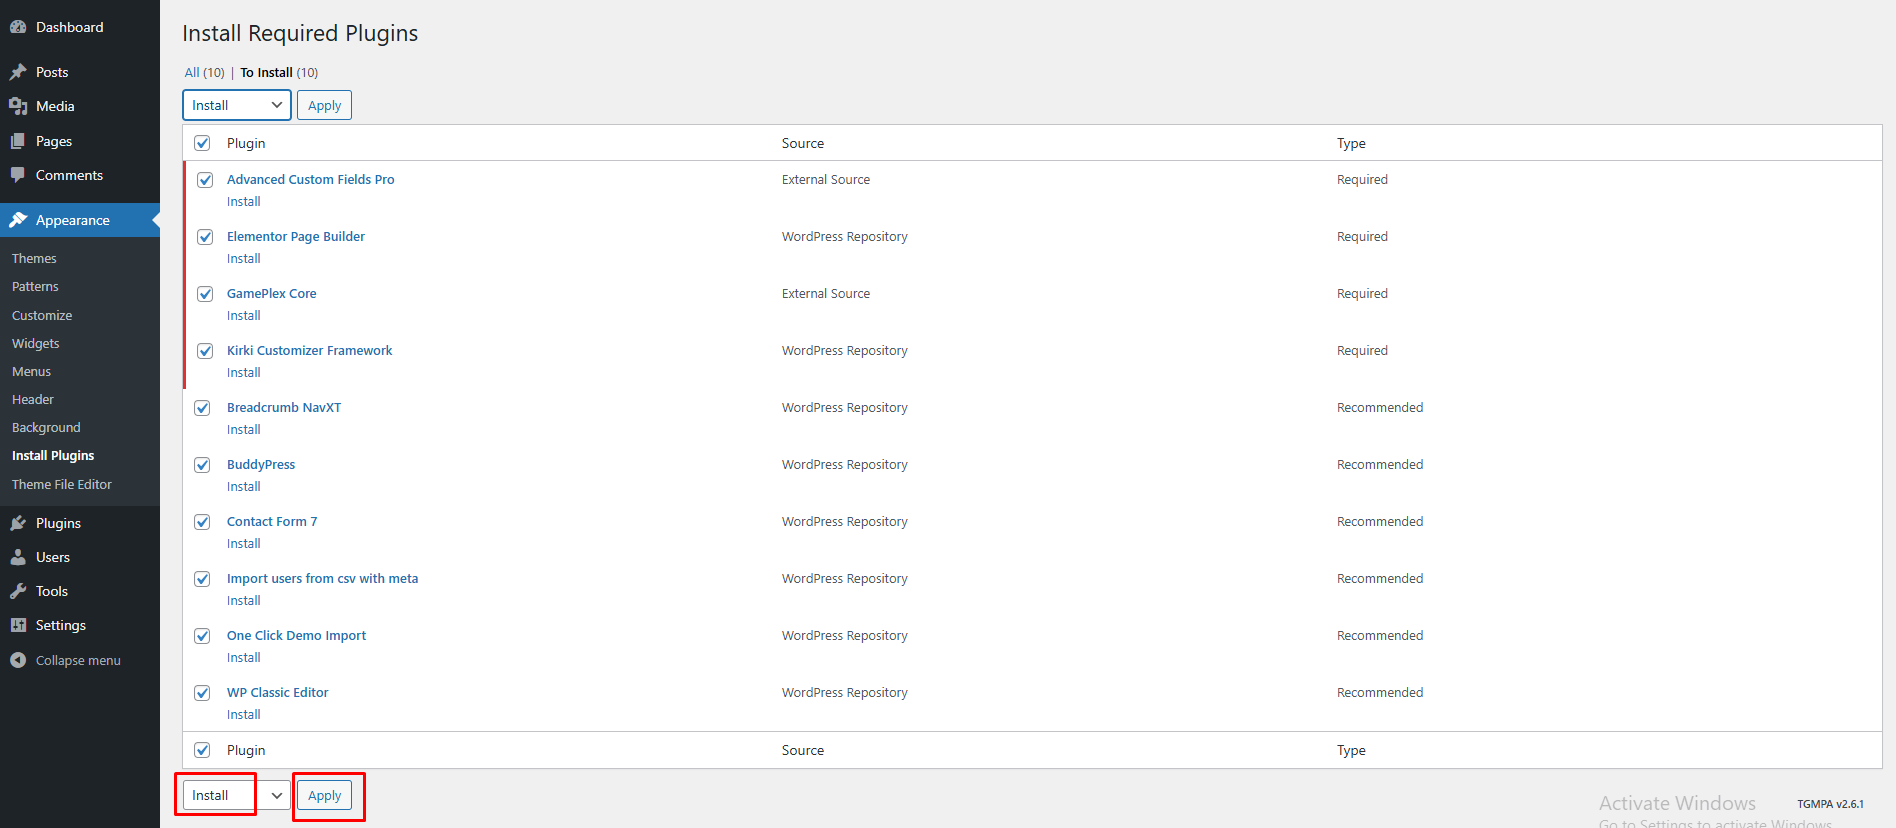1896x828 pixels.
Task: Toggle select-all checkbox in table header
Action: [202, 143]
